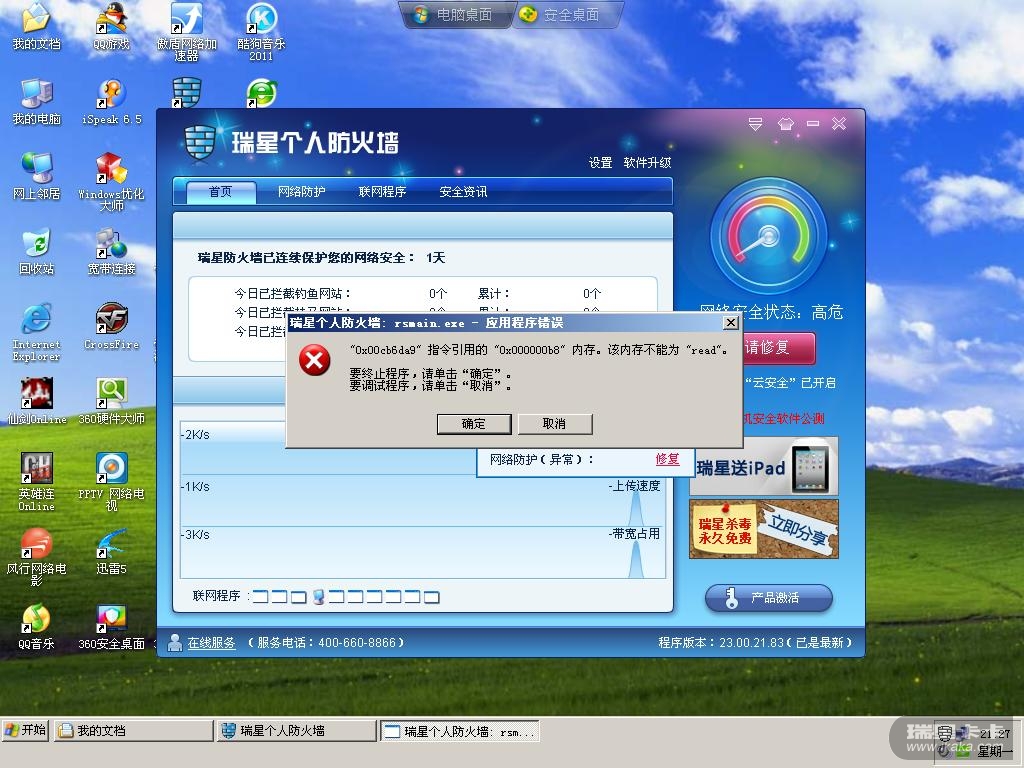Click the 网络安全状态: 高危 status text

[771, 312]
